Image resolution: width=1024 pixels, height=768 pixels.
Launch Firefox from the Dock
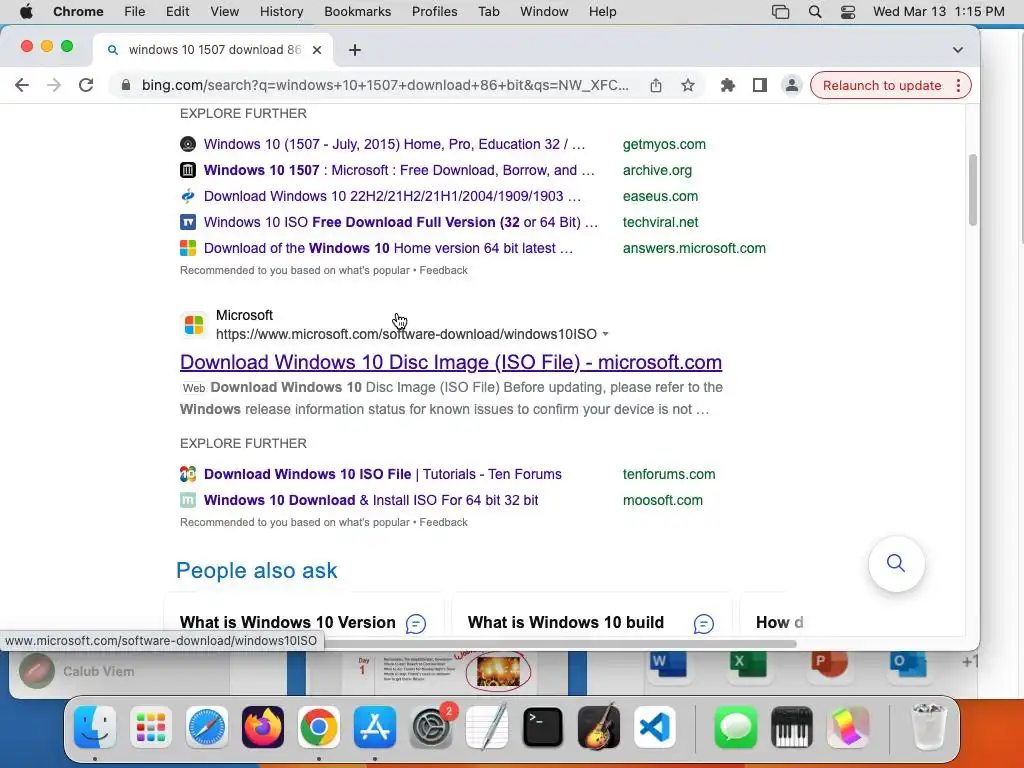coord(263,727)
